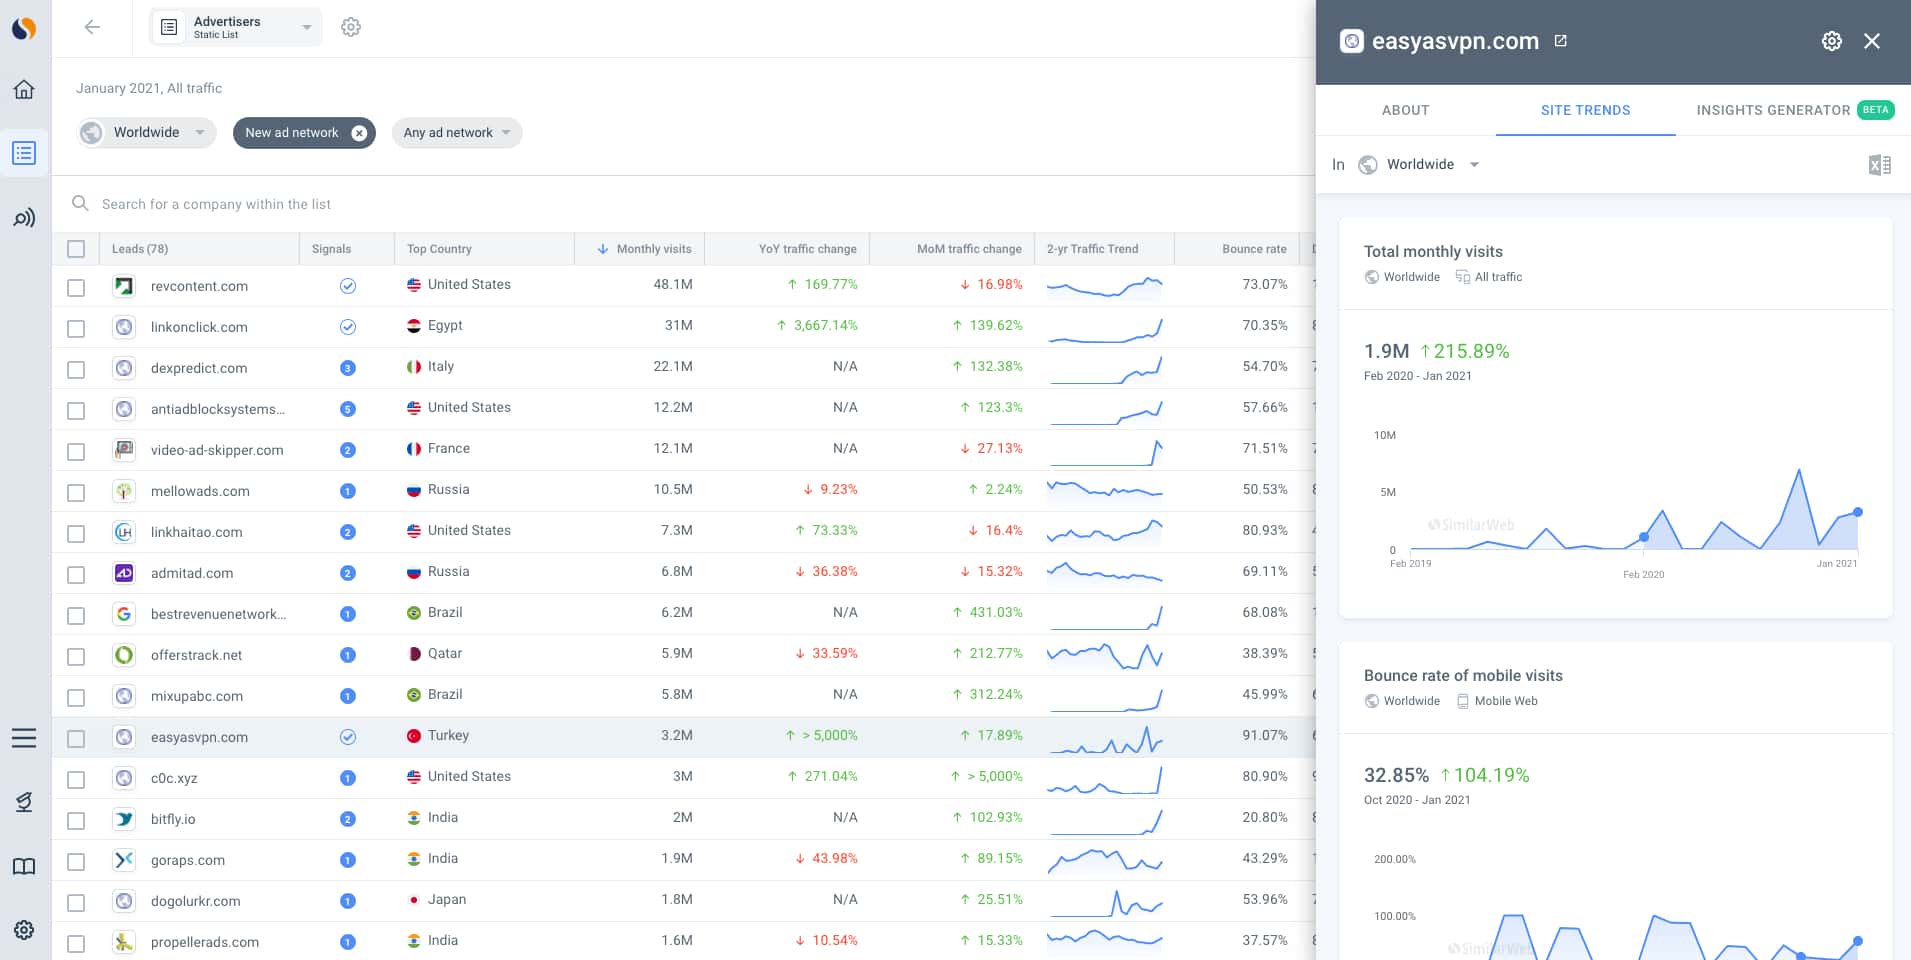Close the easyasvpn.com side panel
Image resolution: width=1911 pixels, height=960 pixels.
[x=1872, y=41]
